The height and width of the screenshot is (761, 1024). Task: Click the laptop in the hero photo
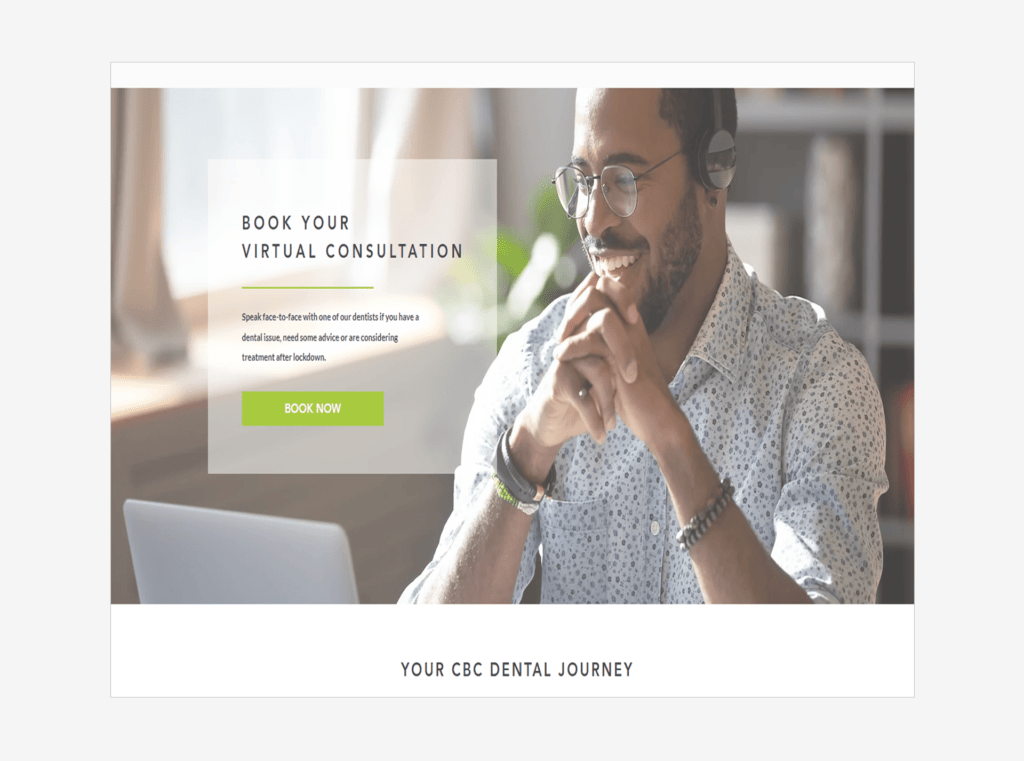240,552
